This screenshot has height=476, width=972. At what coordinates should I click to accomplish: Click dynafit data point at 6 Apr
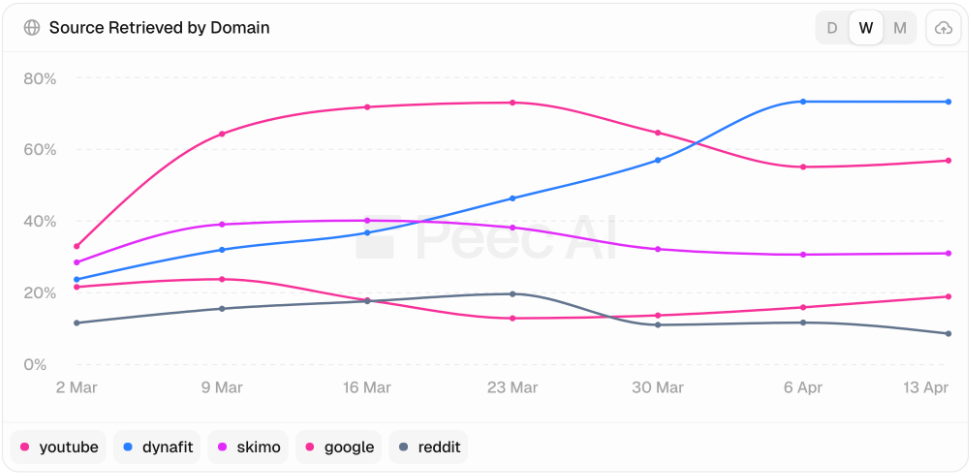point(803,102)
